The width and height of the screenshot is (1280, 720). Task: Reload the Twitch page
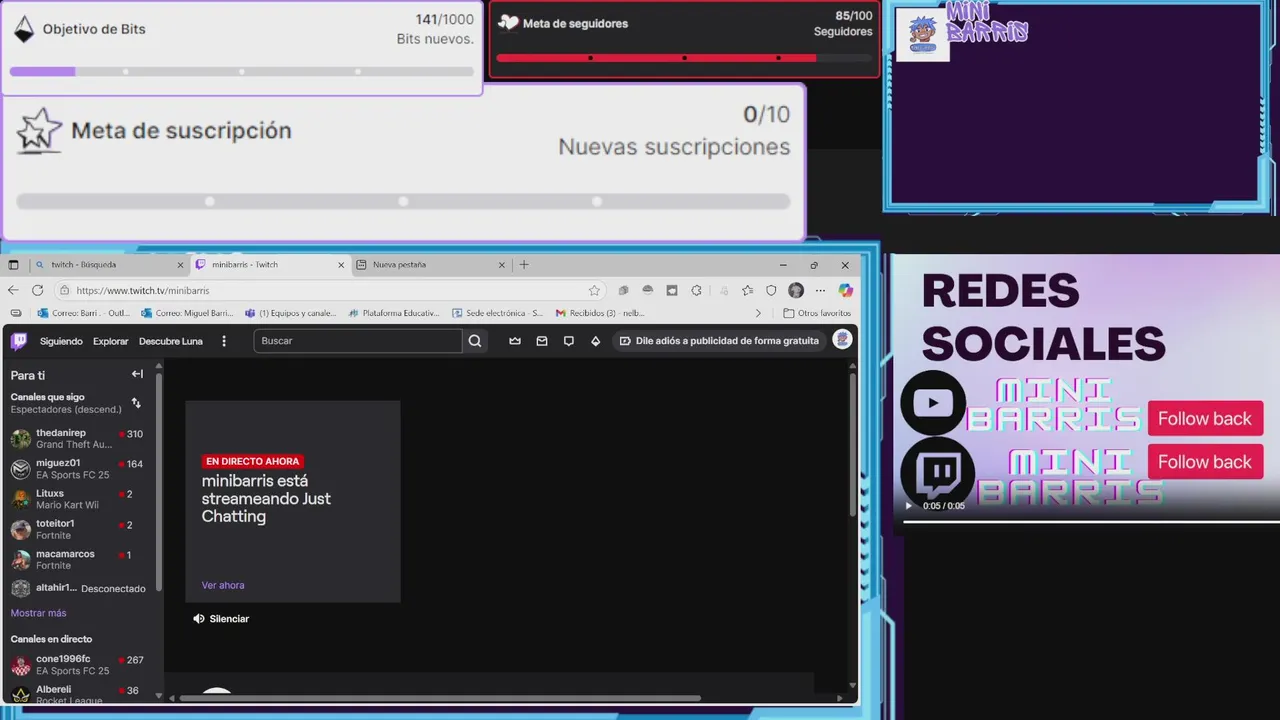click(x=37, y=290)
